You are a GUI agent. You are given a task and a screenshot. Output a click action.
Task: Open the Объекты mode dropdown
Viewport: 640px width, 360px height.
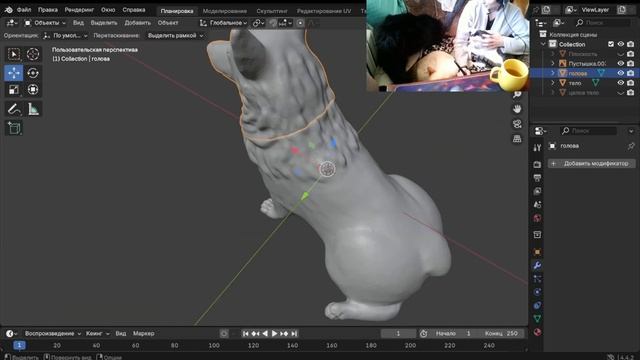(44, 23)
